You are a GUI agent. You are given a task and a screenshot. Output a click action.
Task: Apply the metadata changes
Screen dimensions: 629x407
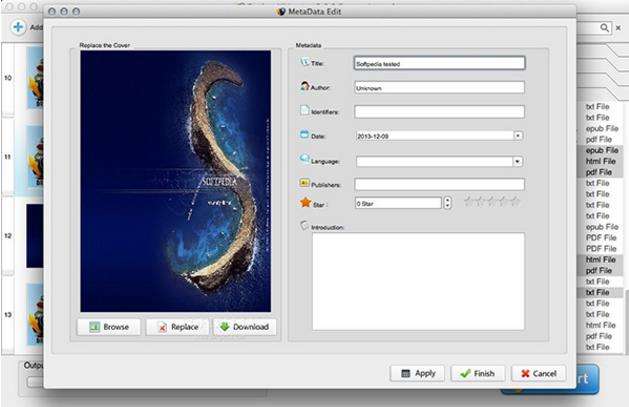[418, 373]
